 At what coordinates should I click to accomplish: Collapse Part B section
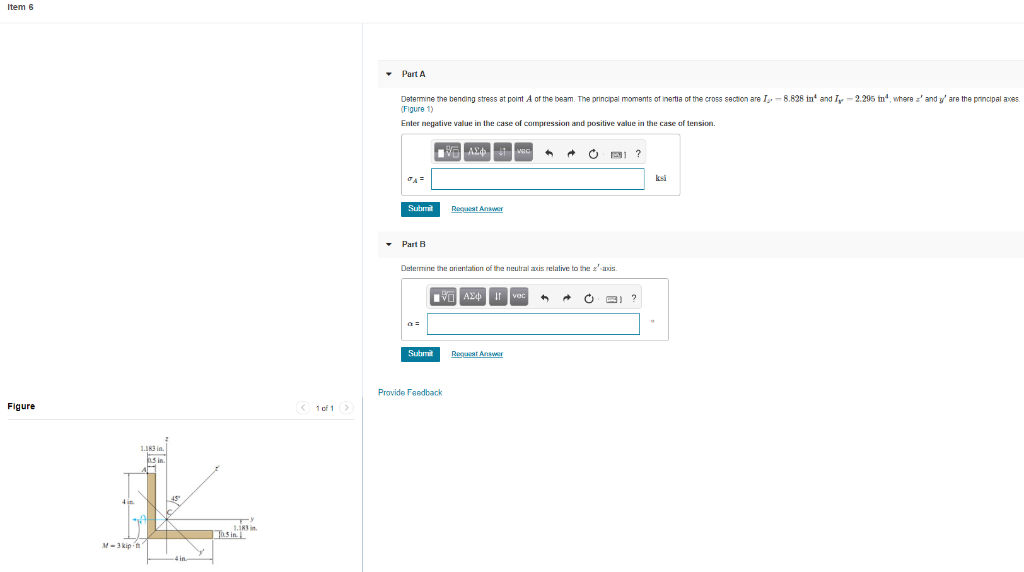coord(389,244)
